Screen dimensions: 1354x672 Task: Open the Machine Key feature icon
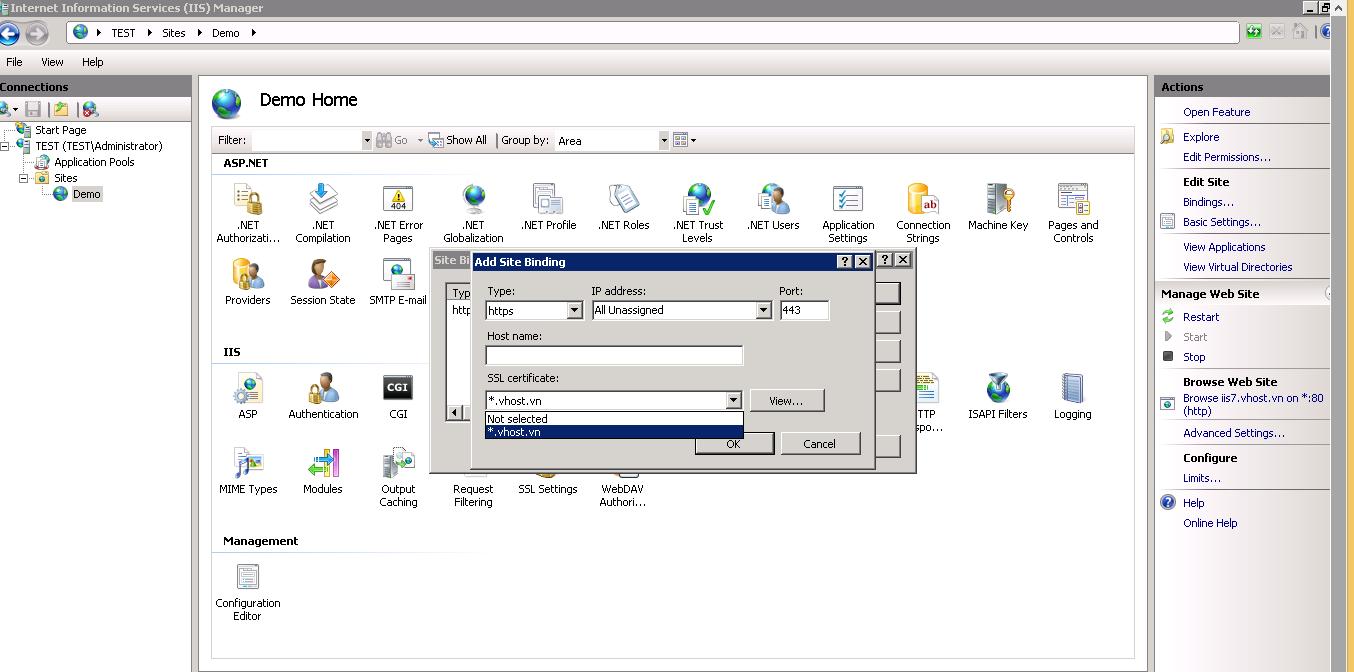coord(997,207)
